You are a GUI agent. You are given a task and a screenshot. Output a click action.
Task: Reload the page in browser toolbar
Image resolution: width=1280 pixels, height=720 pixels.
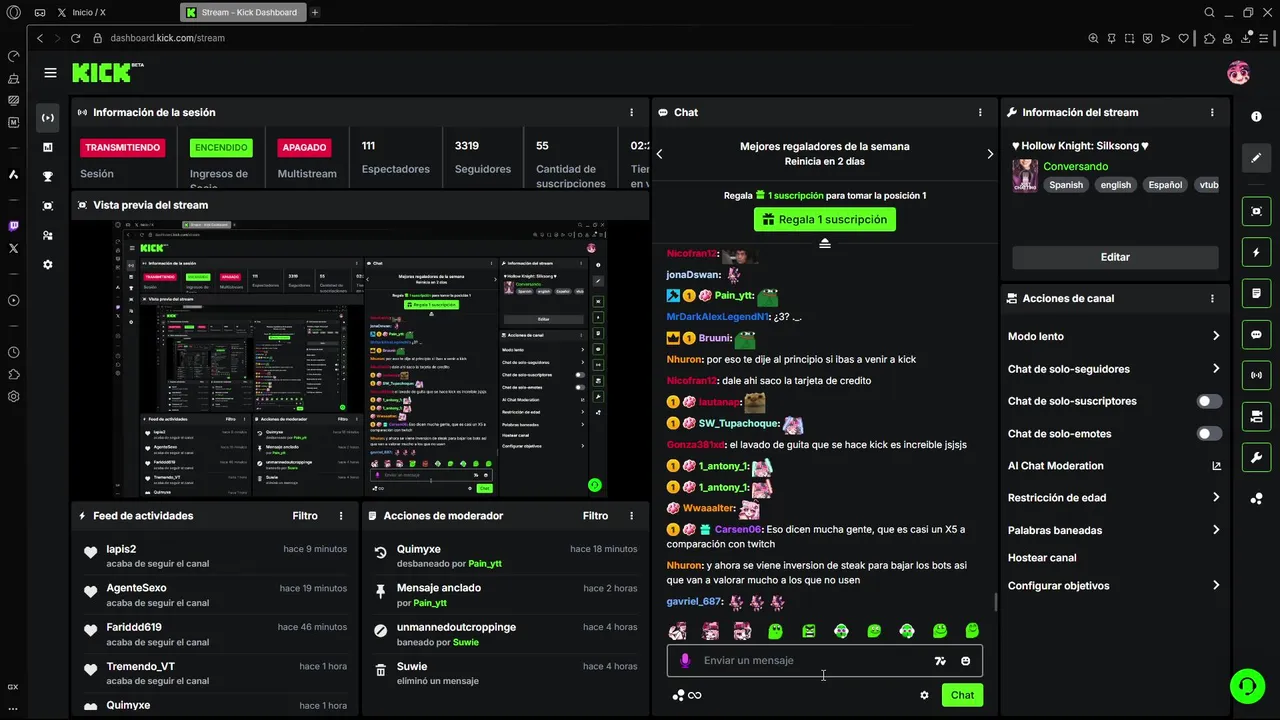[75, 38]
